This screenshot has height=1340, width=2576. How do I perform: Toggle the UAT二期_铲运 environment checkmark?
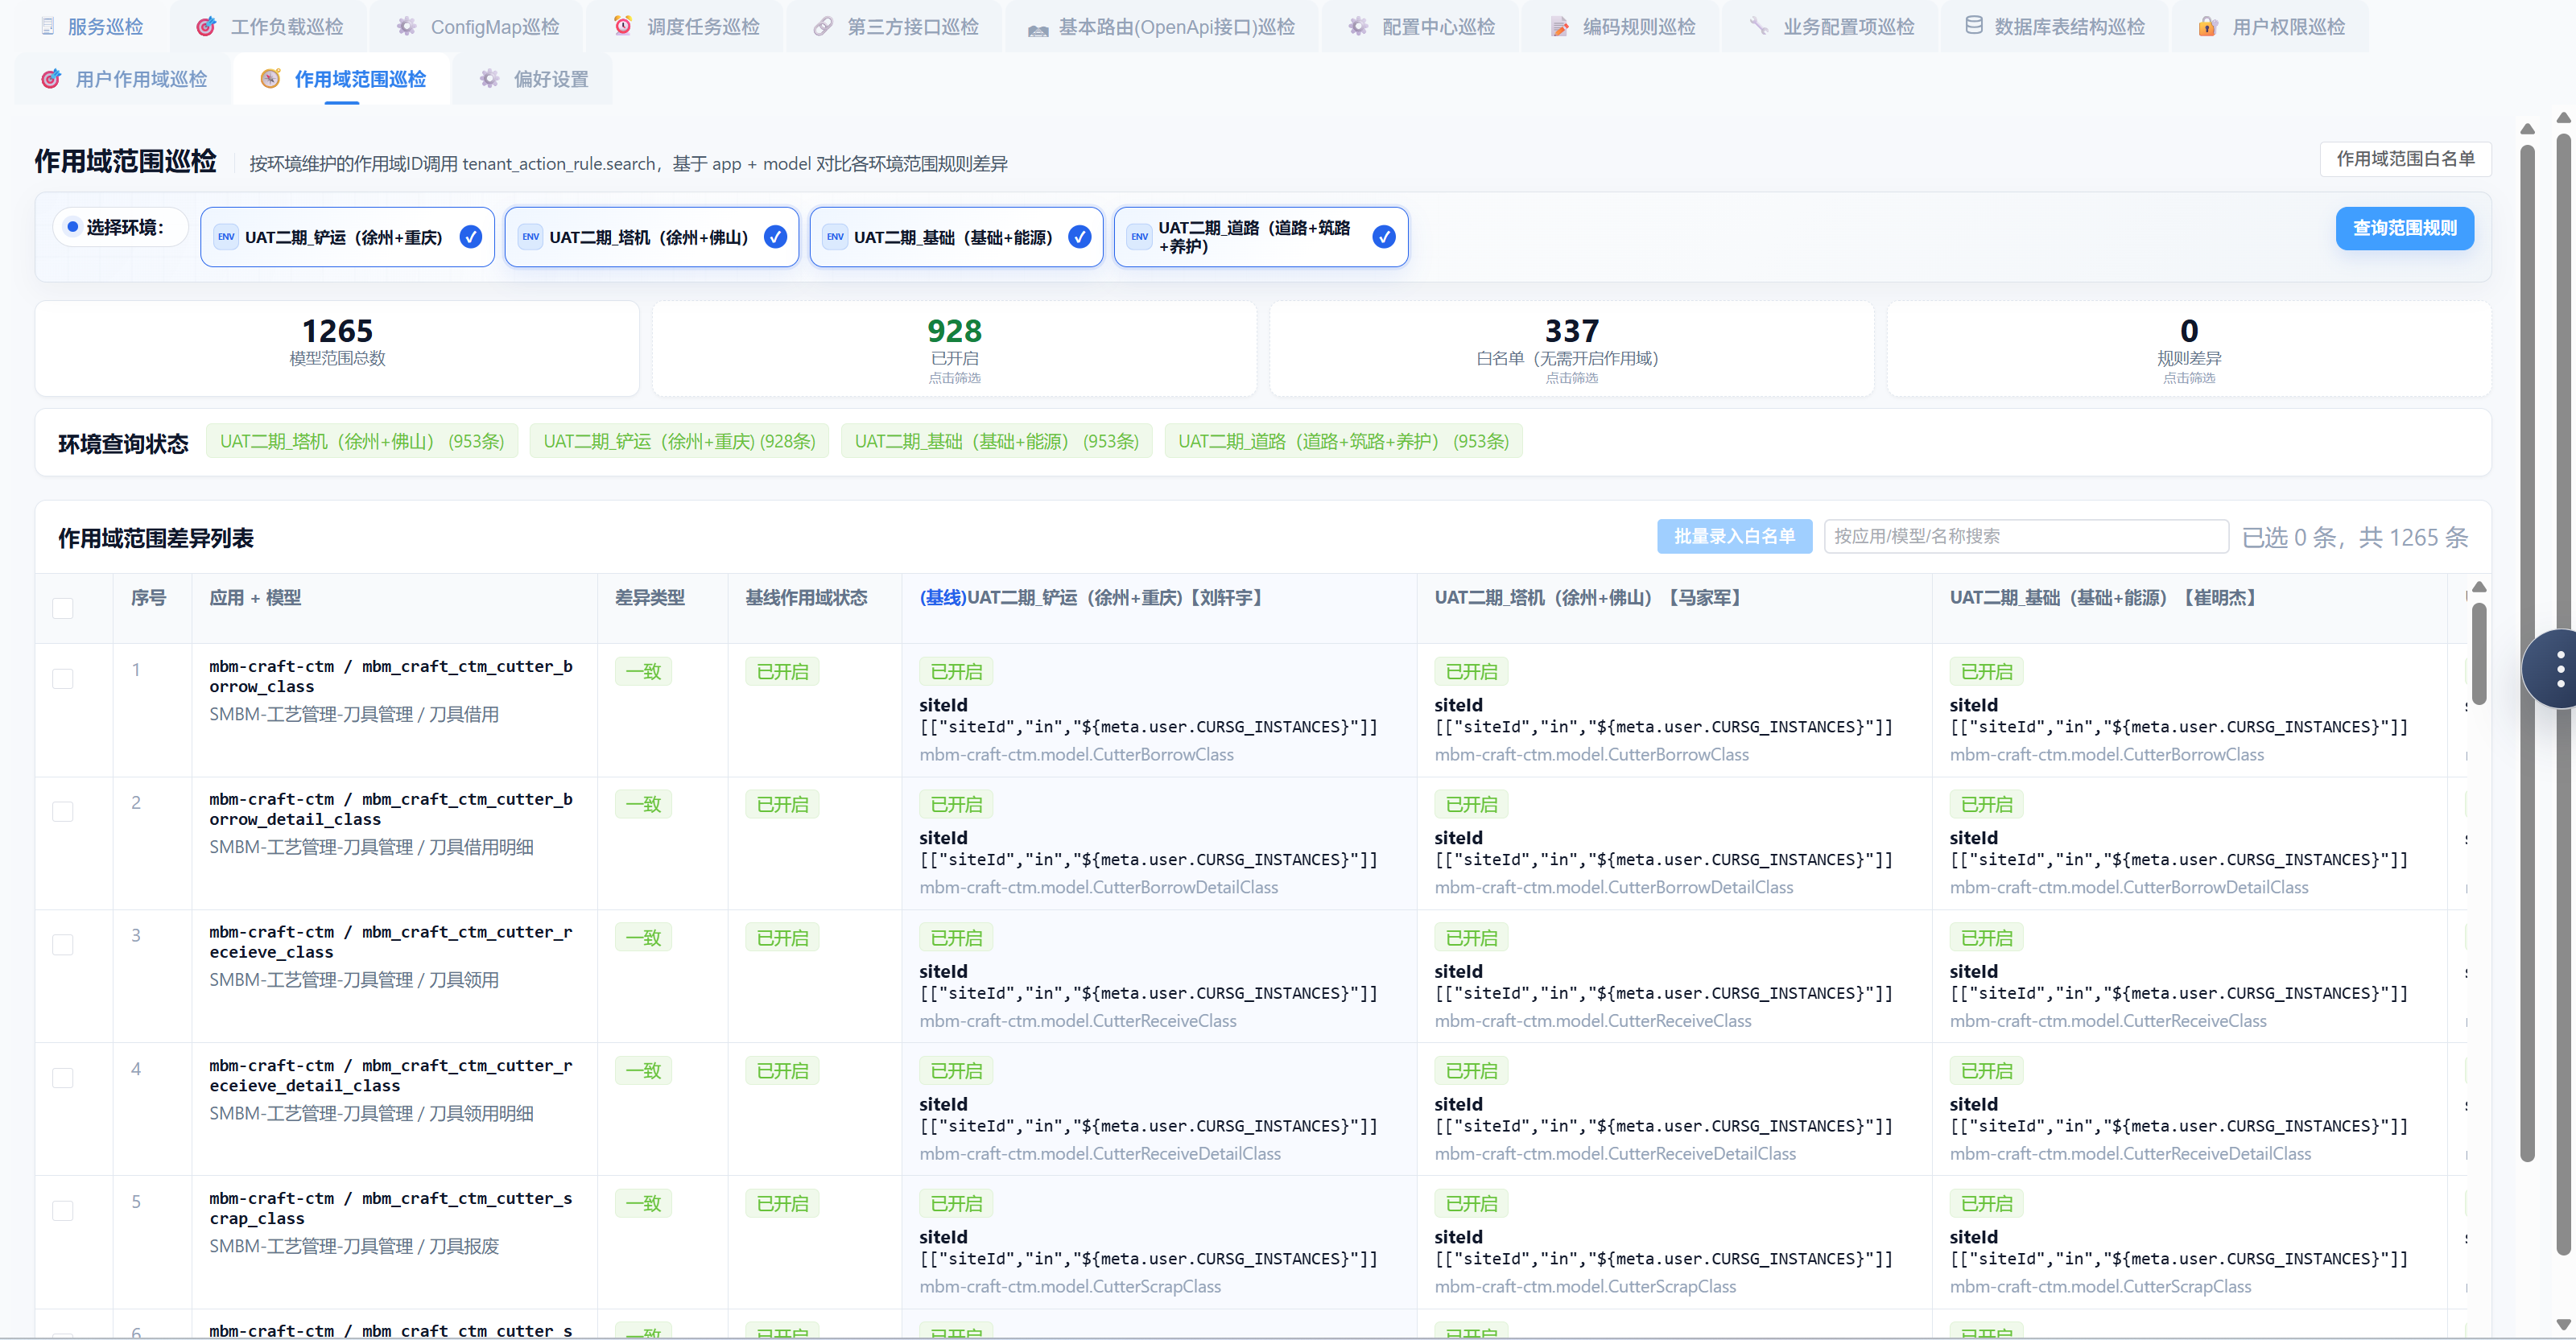click(470, 237)
